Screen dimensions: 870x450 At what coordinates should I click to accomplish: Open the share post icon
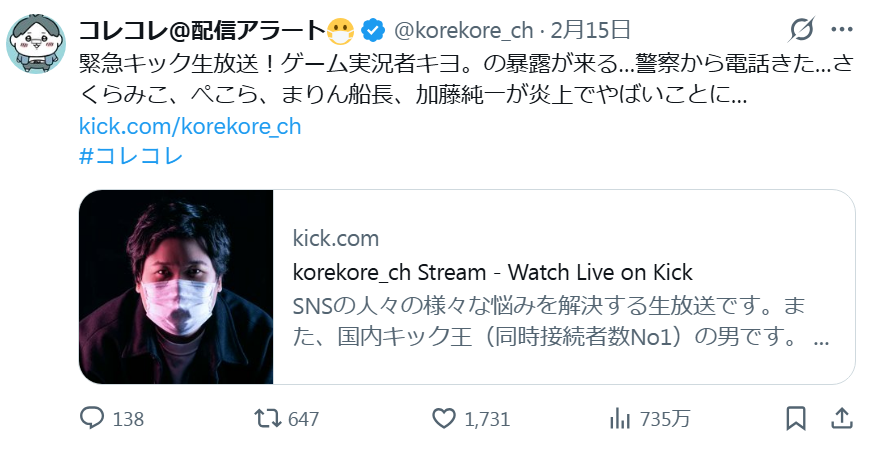click(x=842, y=418)
